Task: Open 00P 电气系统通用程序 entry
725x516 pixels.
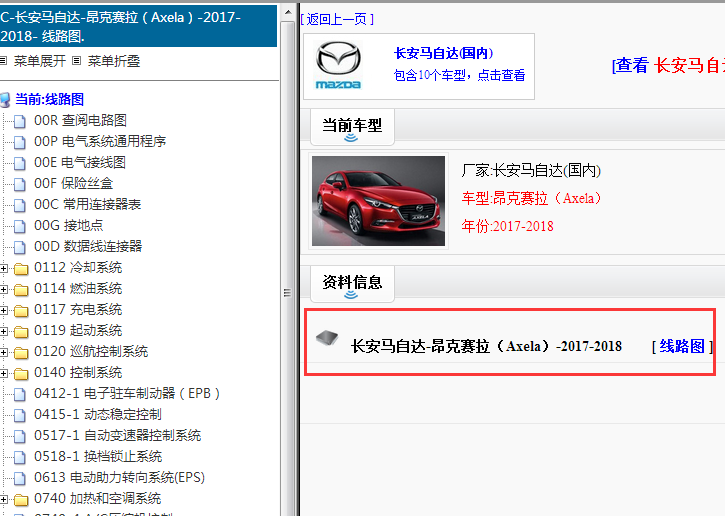Action: (x=100, y=141)
